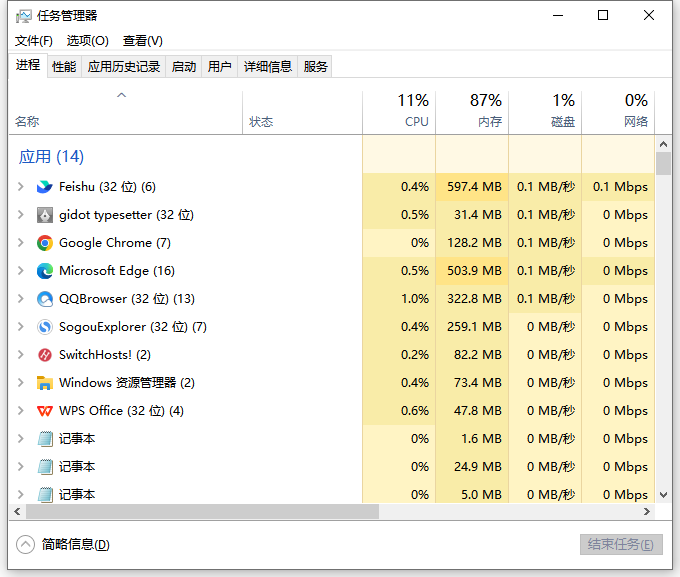
Task: Expand the Feishu process group
Action: click(20, 187)
